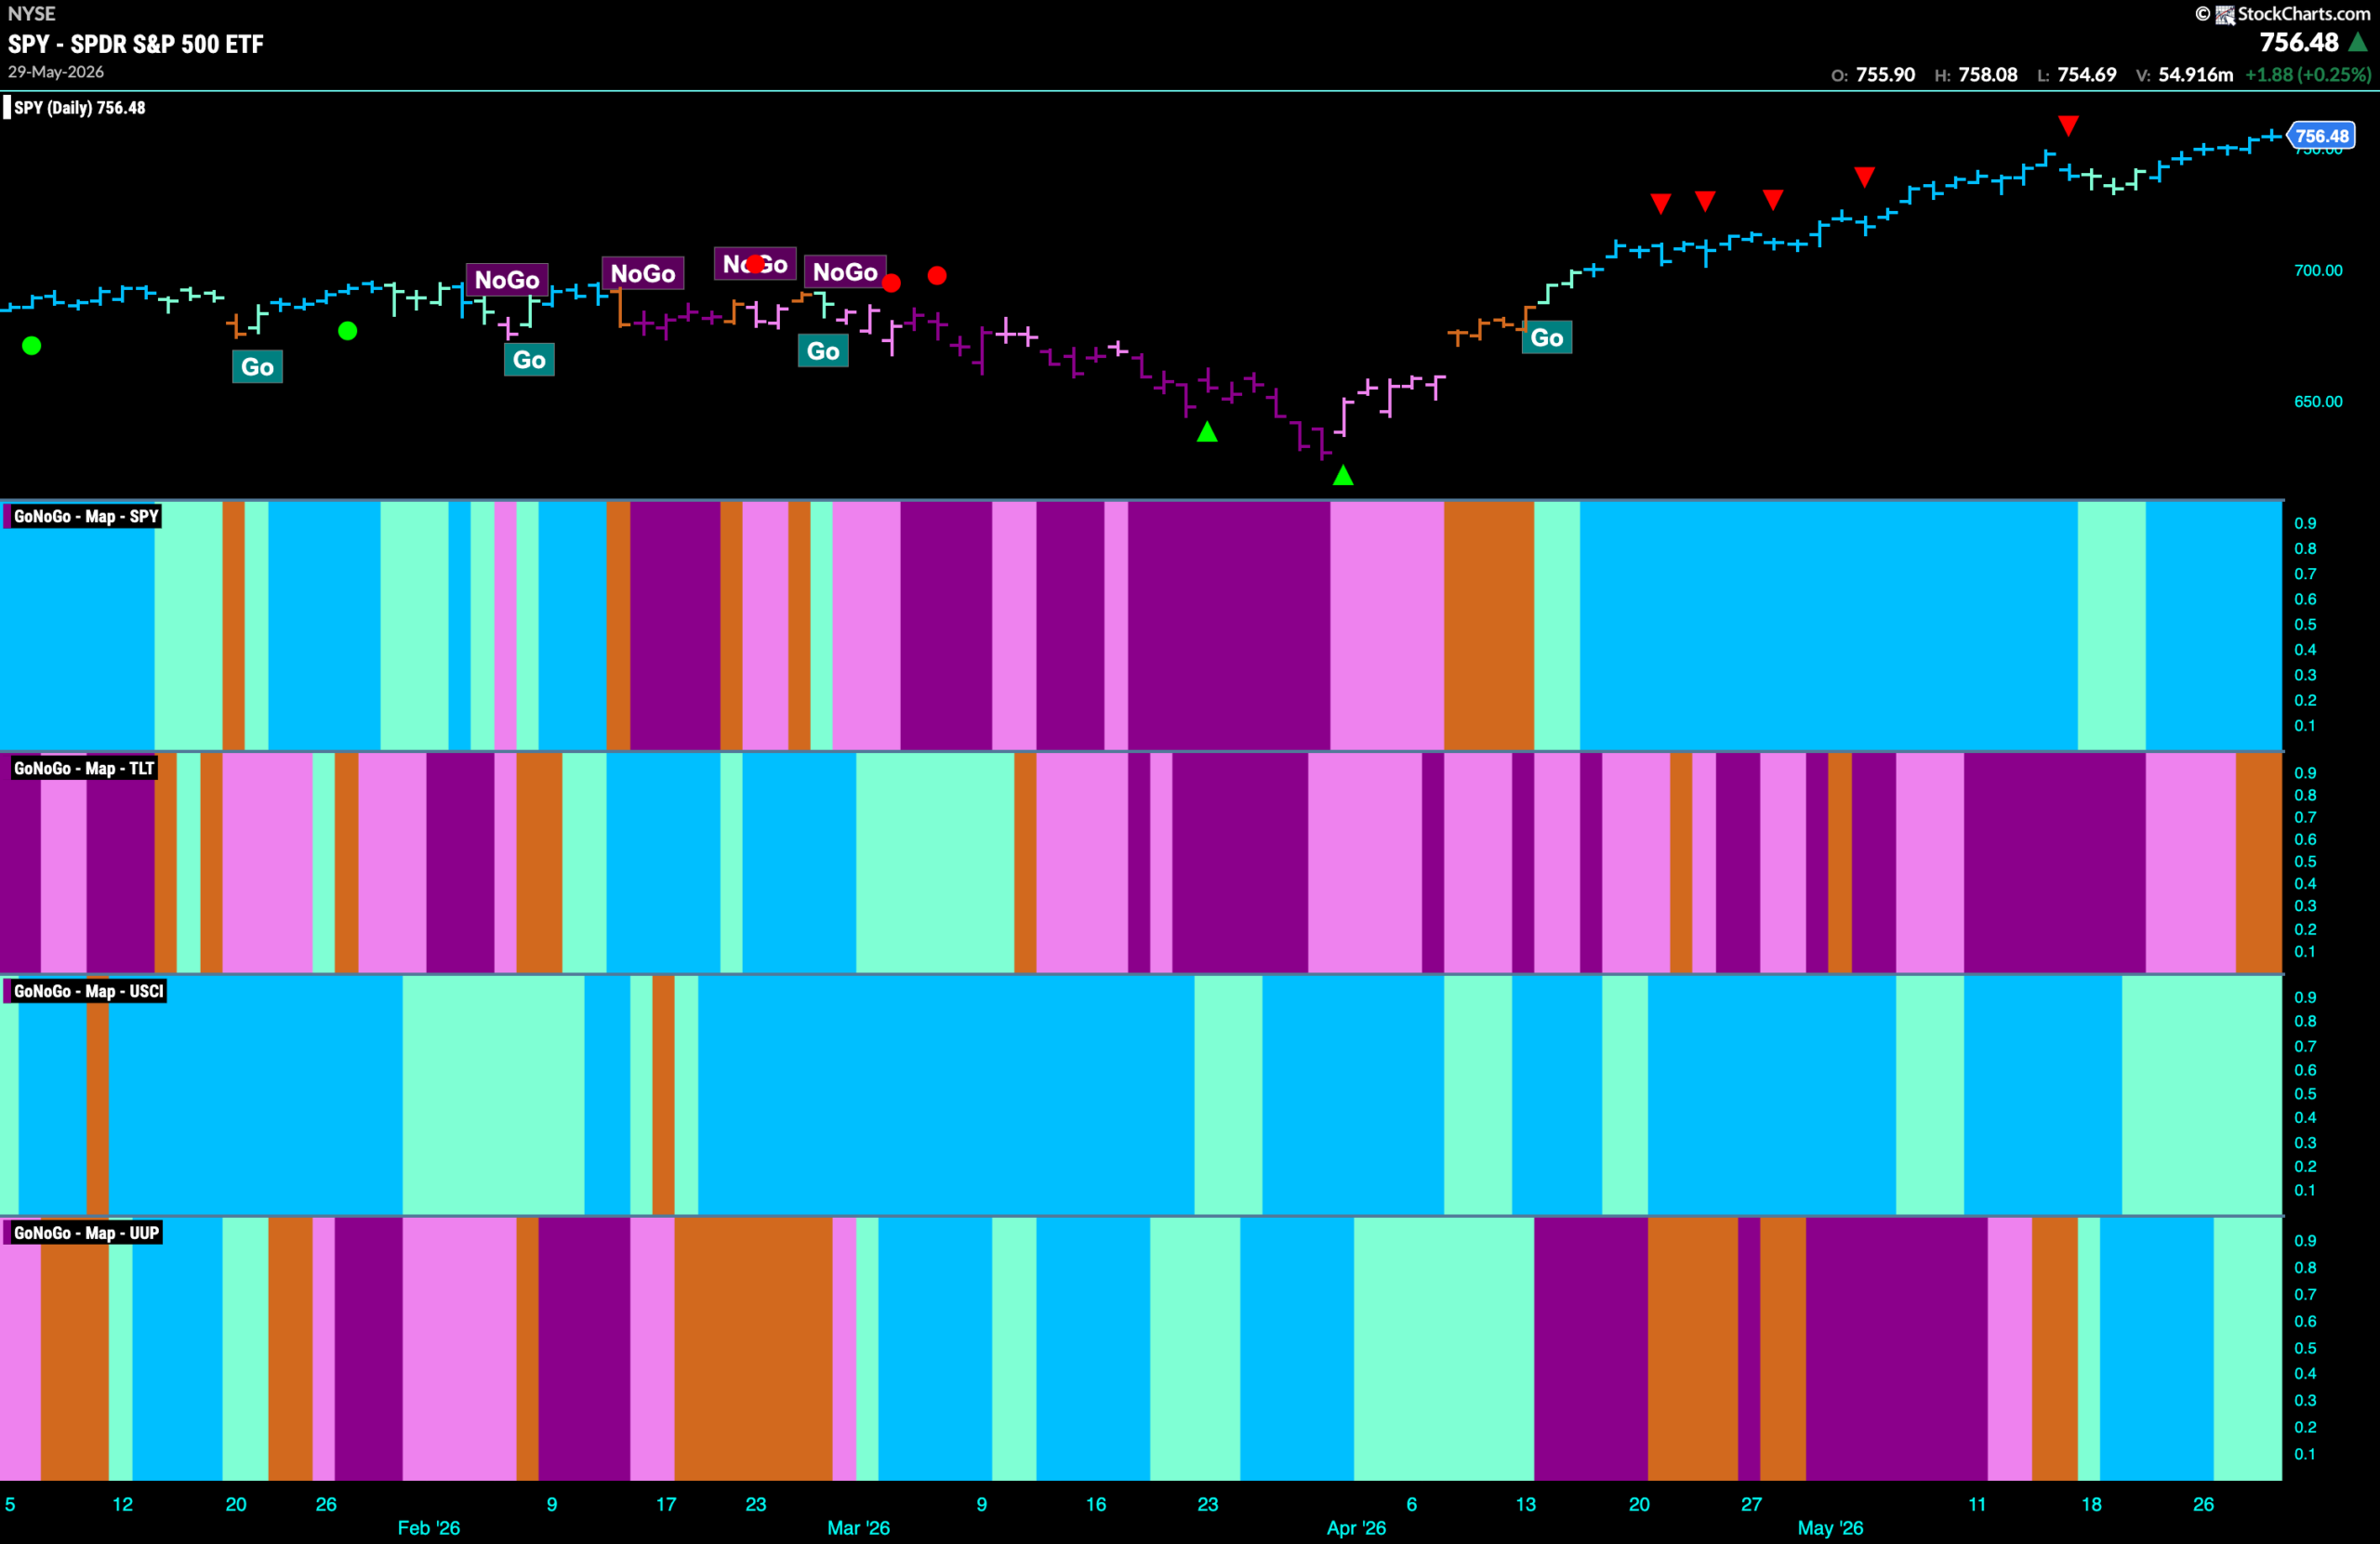Click the Feb '26 month label

point(429,1528)
